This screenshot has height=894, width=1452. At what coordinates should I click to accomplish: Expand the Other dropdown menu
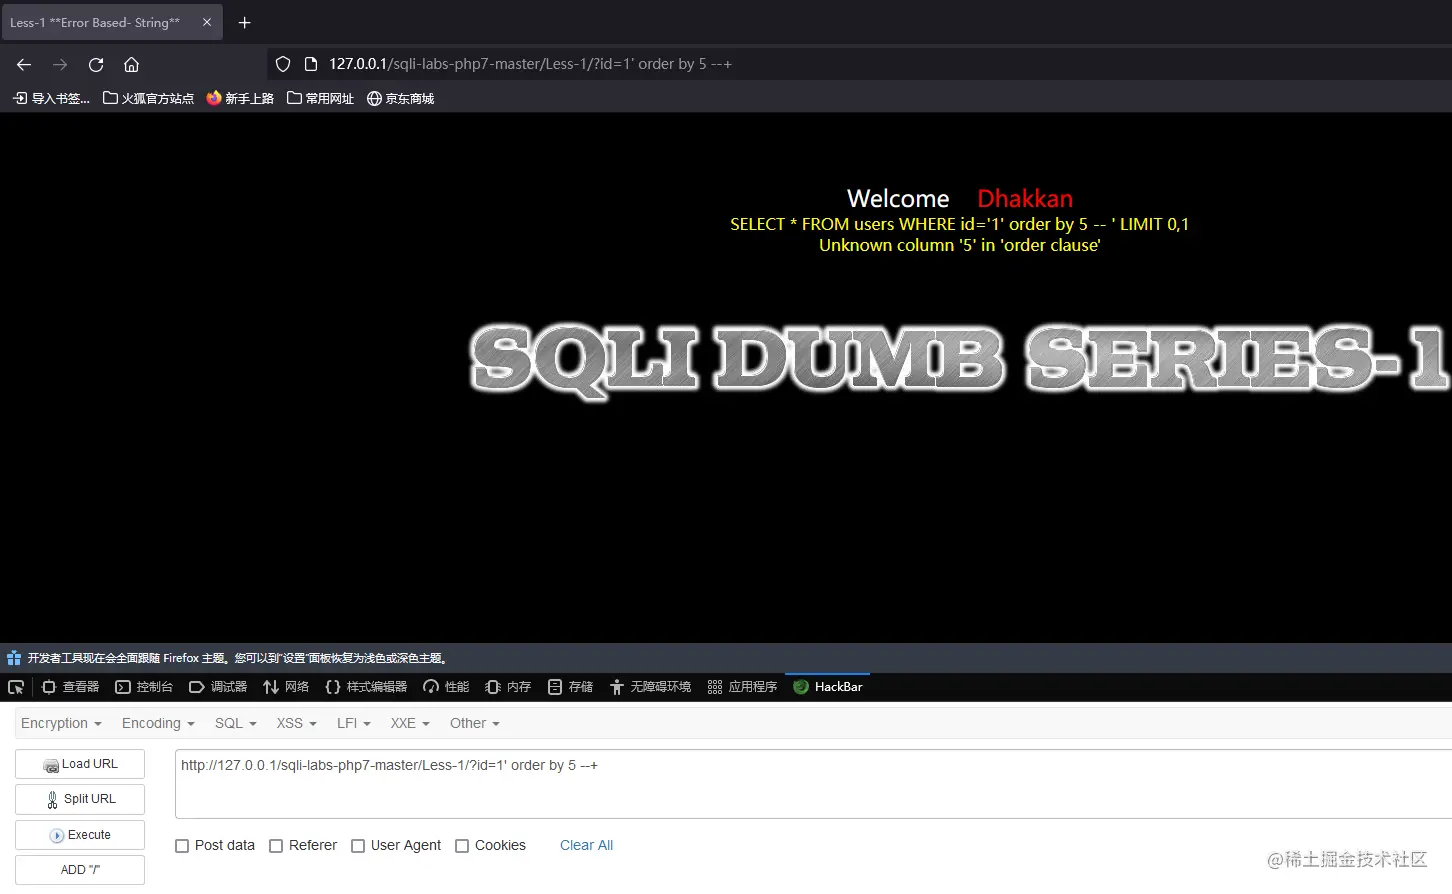(475, 723)
